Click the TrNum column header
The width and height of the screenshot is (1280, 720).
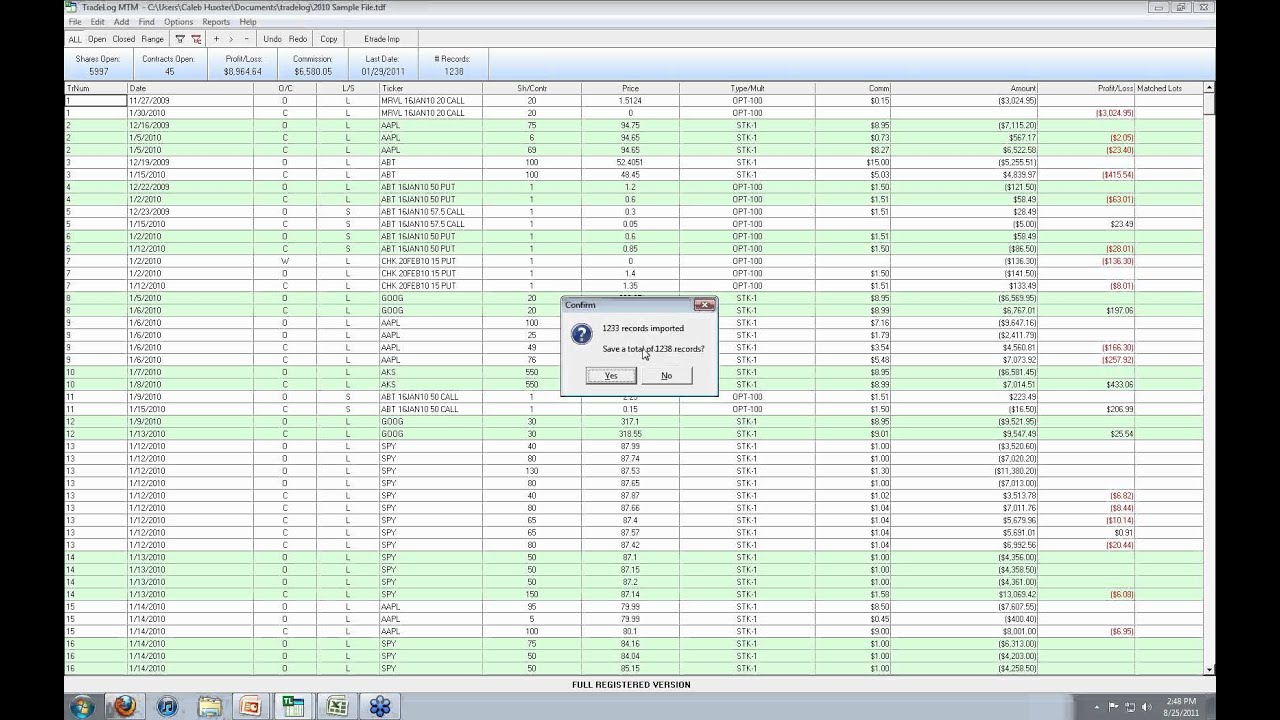(96, 88)
